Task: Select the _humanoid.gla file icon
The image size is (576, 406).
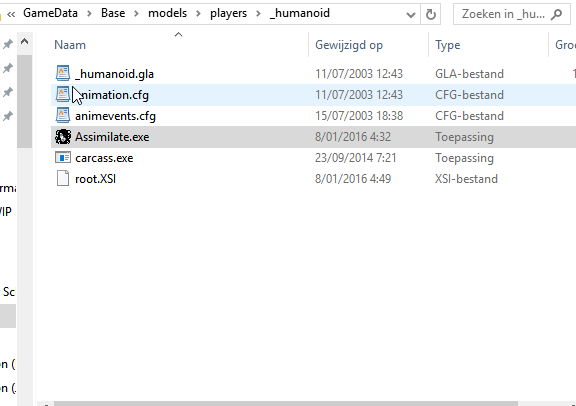Action: pyautogui.click(x=63, y=73)
